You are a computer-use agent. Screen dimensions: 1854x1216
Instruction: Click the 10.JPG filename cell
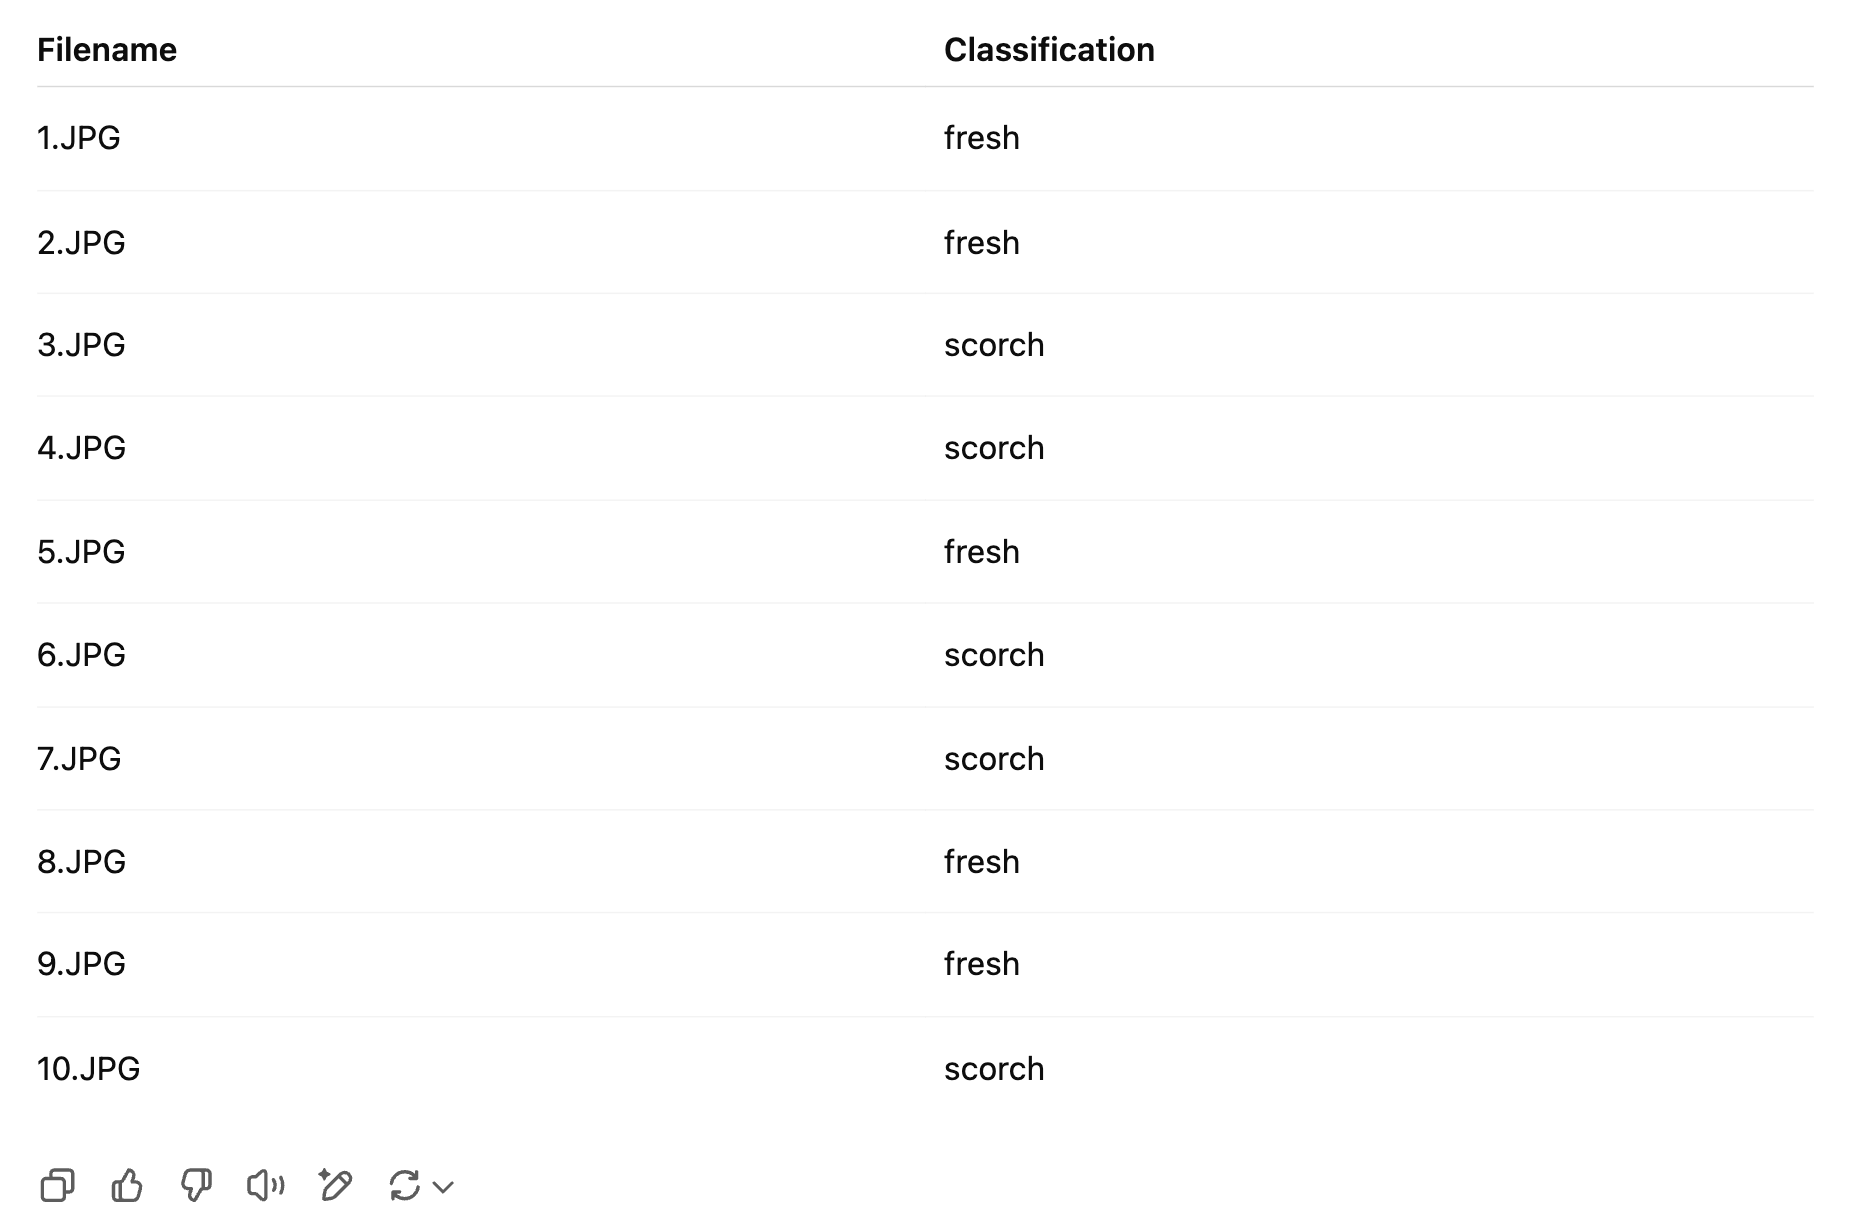89,1069
